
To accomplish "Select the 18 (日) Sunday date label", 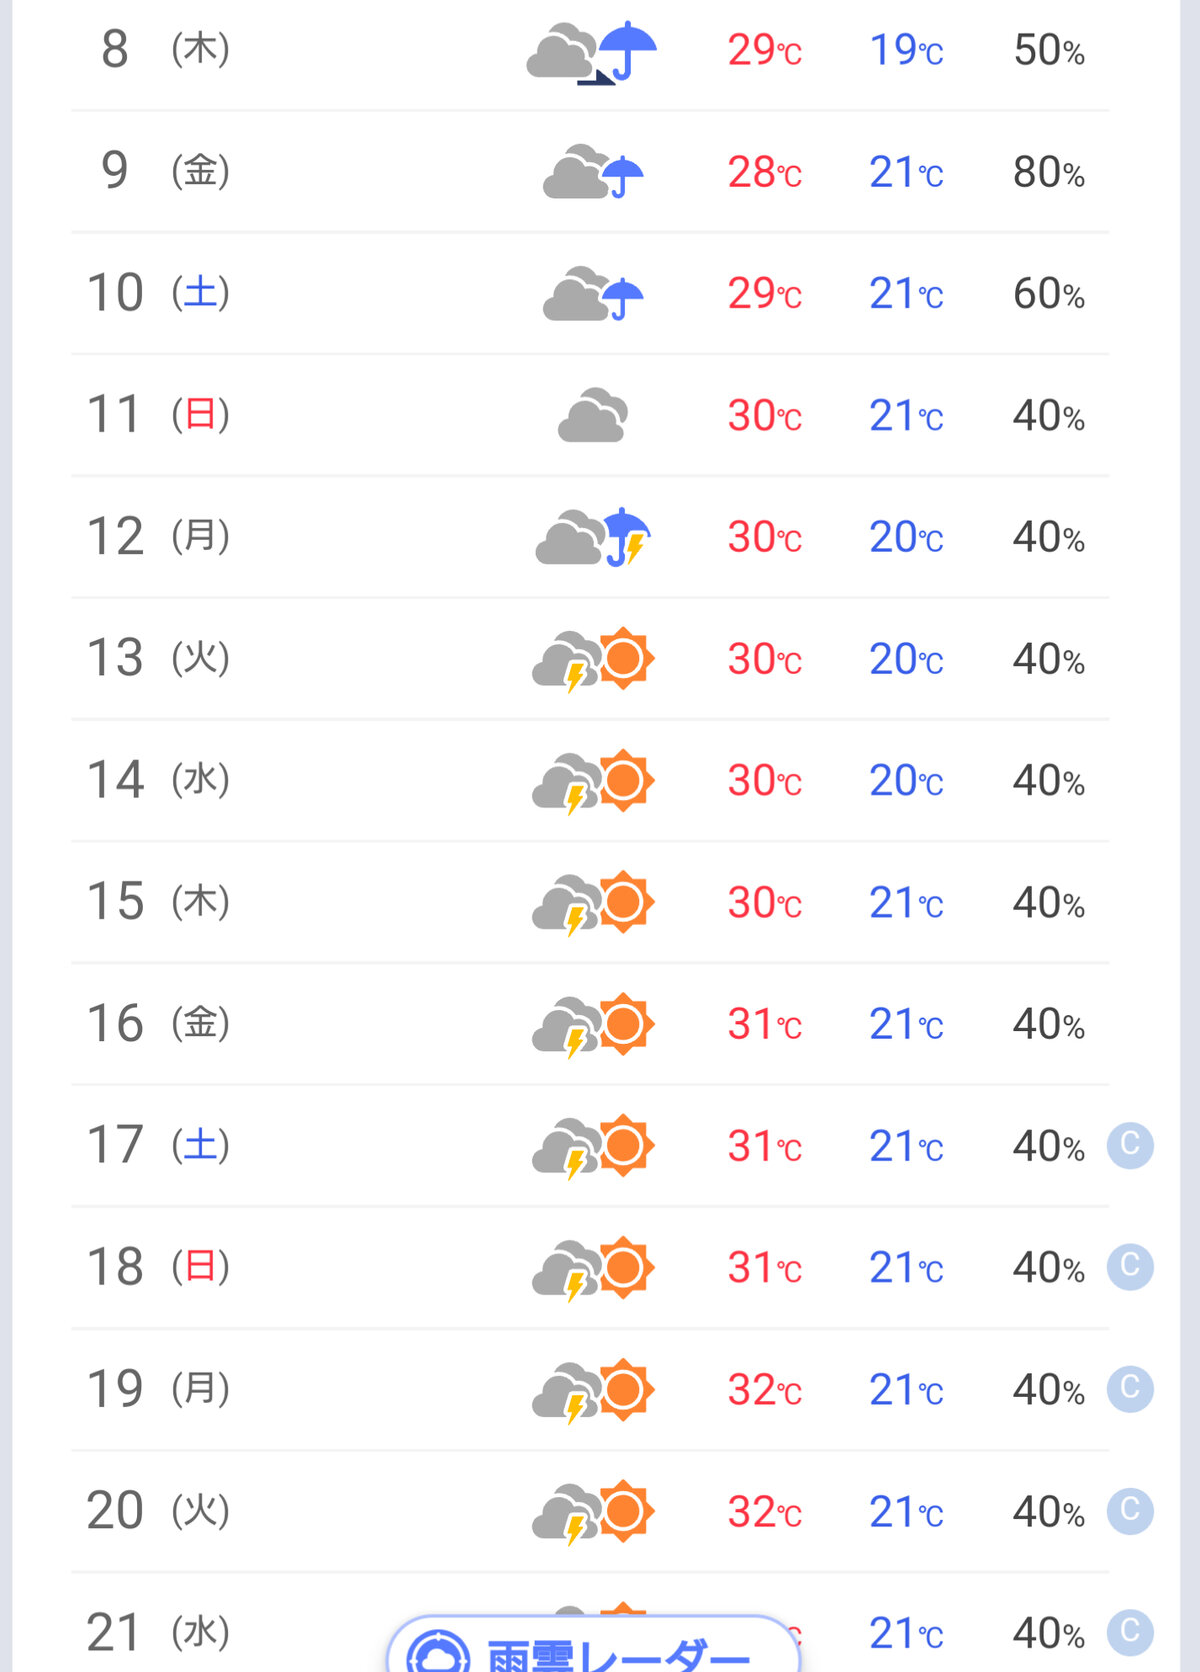I will pyautogui.click(x=158, y=1267).
